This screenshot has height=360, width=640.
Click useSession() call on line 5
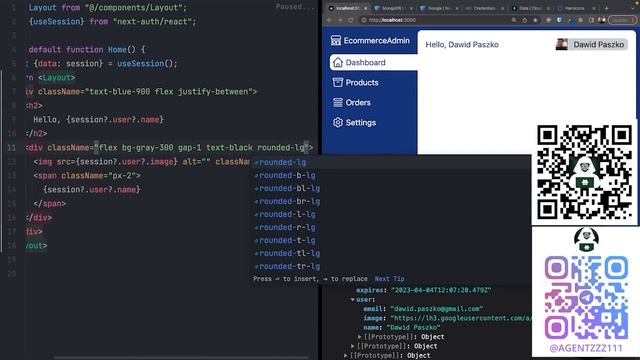pos(147,64)
